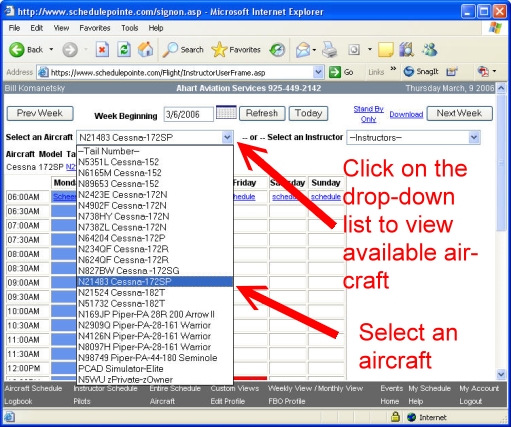Image resolution: width=511 pixels, height=427 pixels.
Task: Open the Help menu
Action: pyautogui.click(x=156, y=28)
